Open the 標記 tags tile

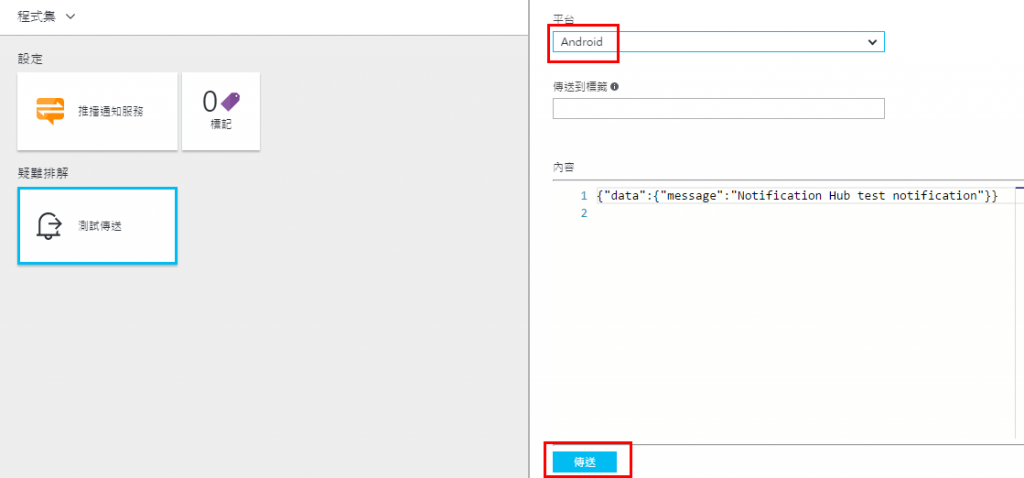coord(221,111)
